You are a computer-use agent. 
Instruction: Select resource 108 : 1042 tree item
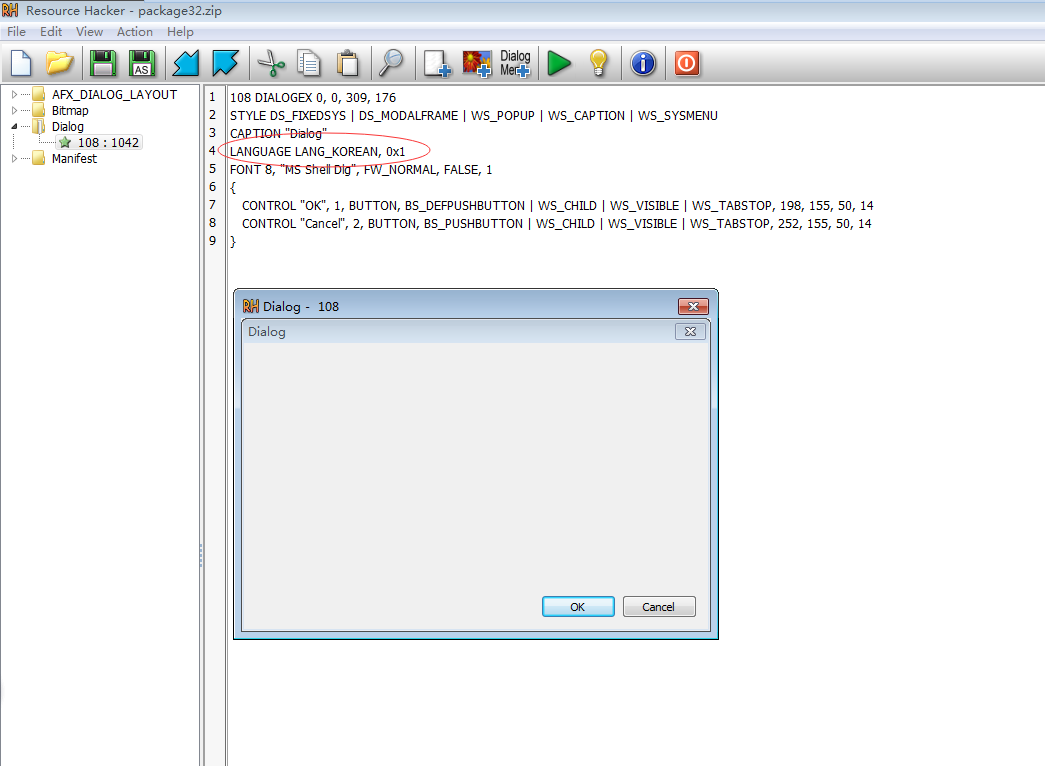pyautogui.click(x=99, y=143)
